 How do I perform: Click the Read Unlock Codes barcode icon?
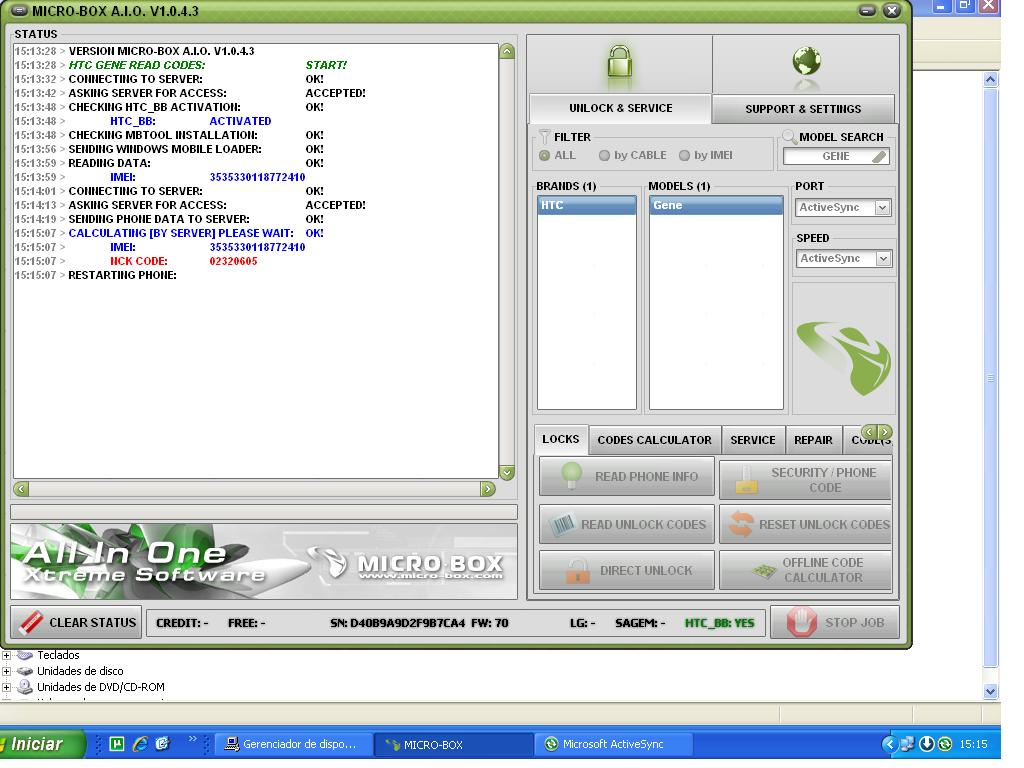click(x=563, y=525)
